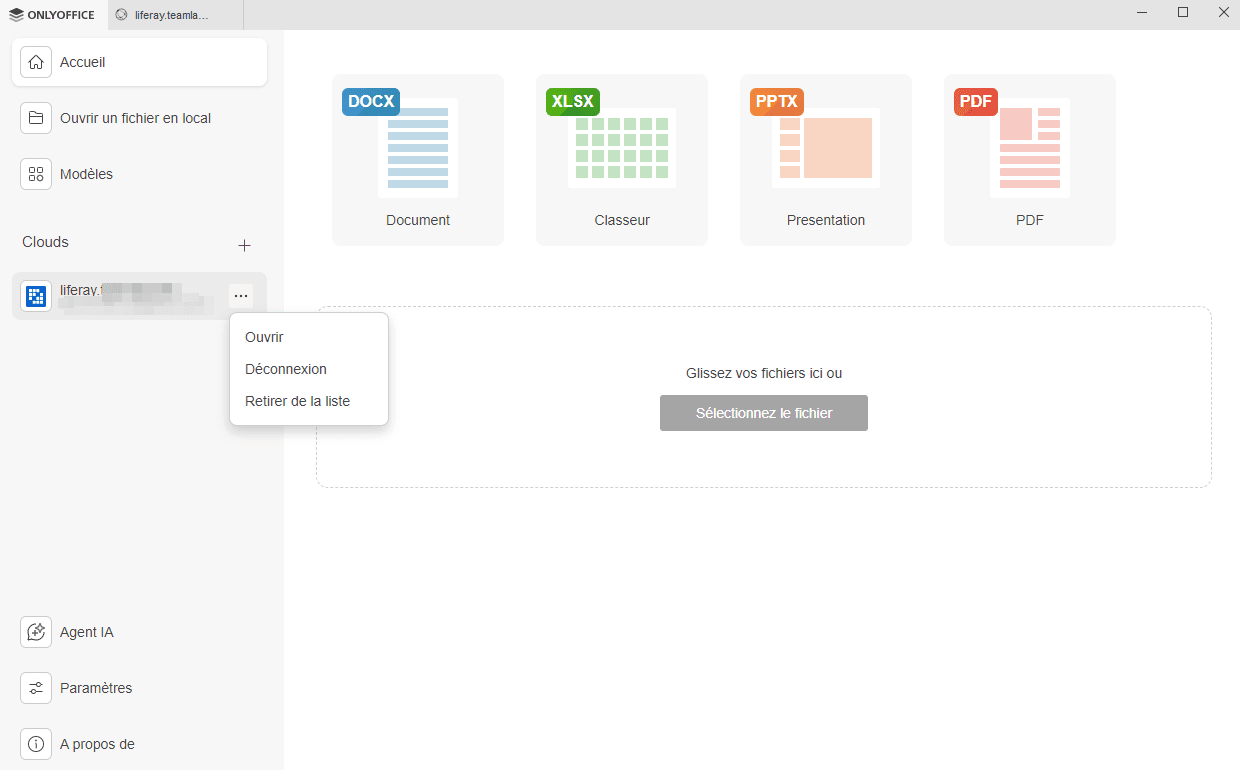The width and height of the screenshot is (1240, 770).
Task: Open Paramètres settings sliders icon
Action: pyautogui.click(x=36, y=688)
